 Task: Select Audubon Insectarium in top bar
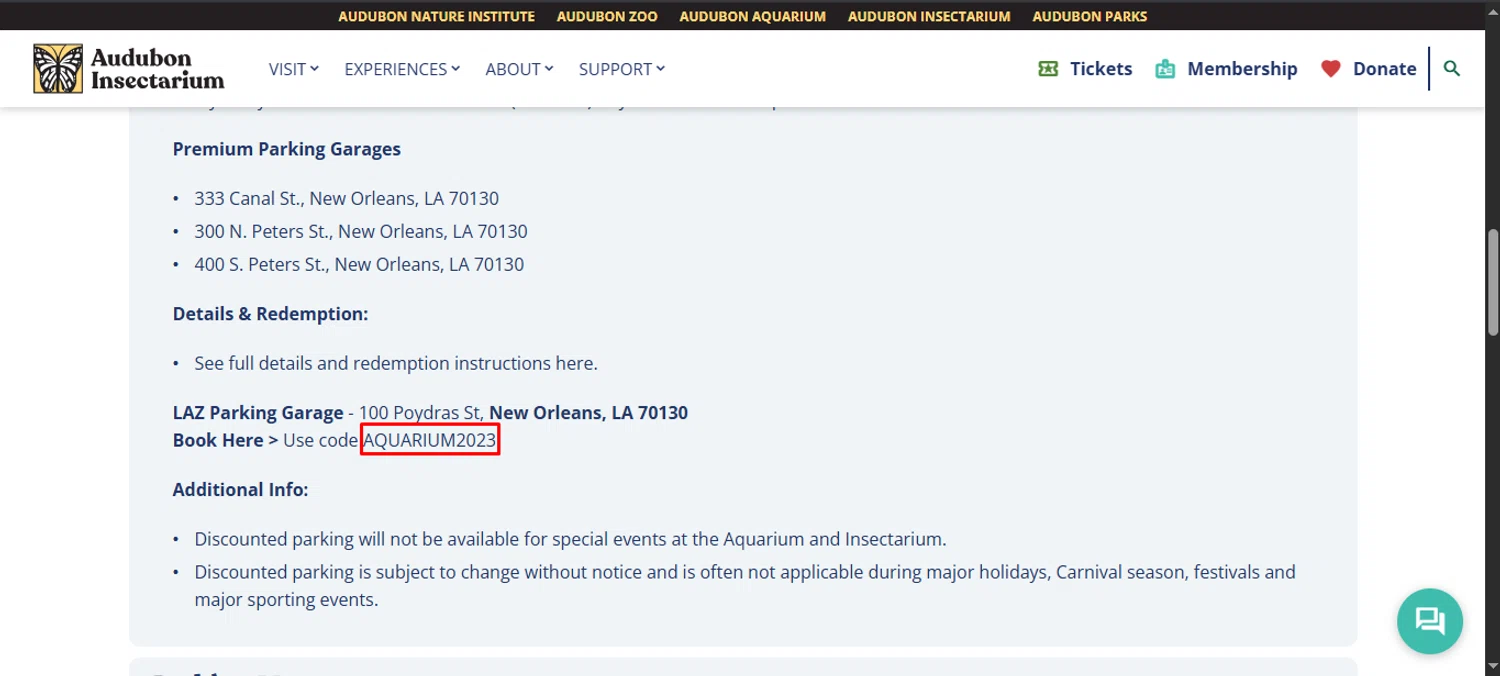pos(929,16)
